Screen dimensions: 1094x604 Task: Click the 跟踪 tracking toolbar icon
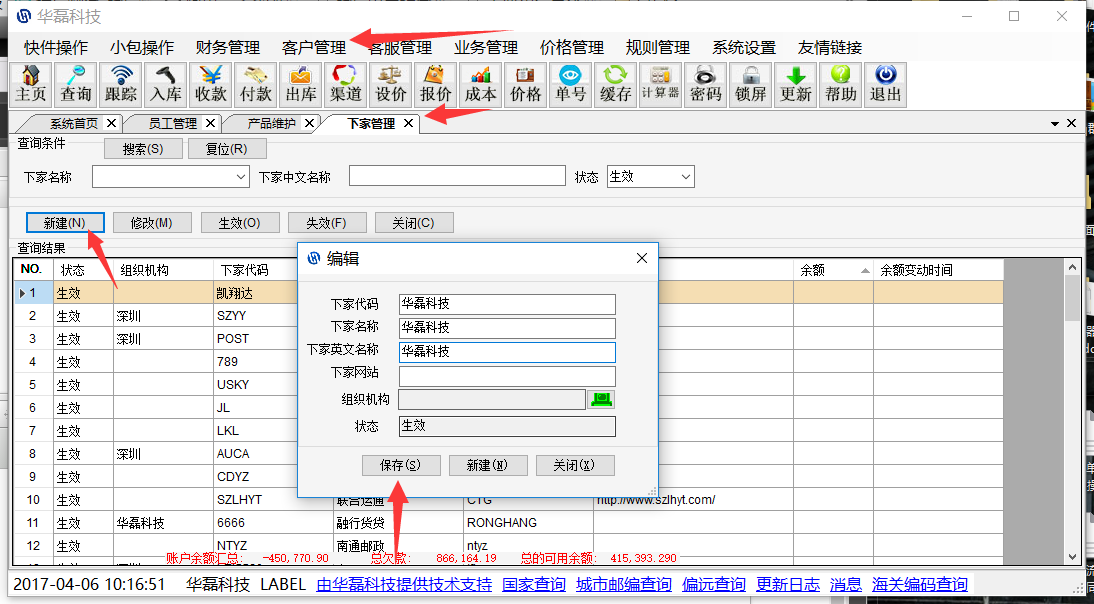pyautogui.click(x=121, y=84)
